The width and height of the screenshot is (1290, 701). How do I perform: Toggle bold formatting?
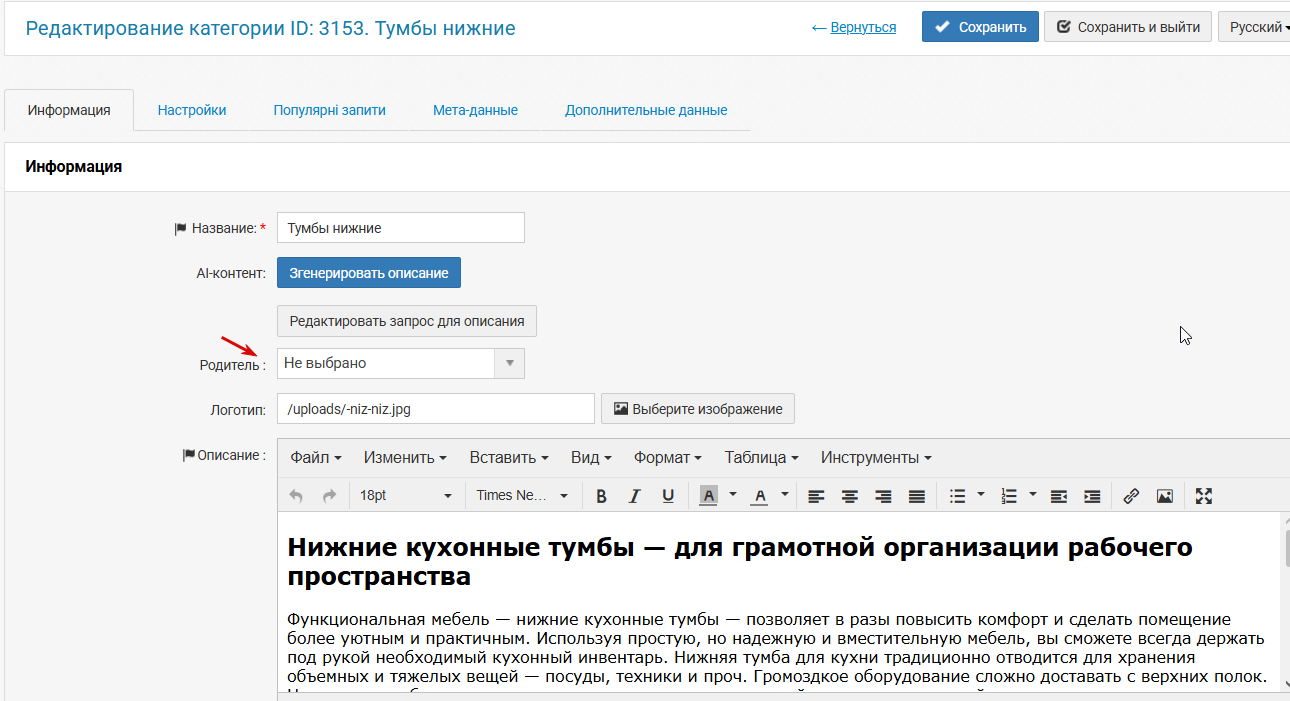602,496
